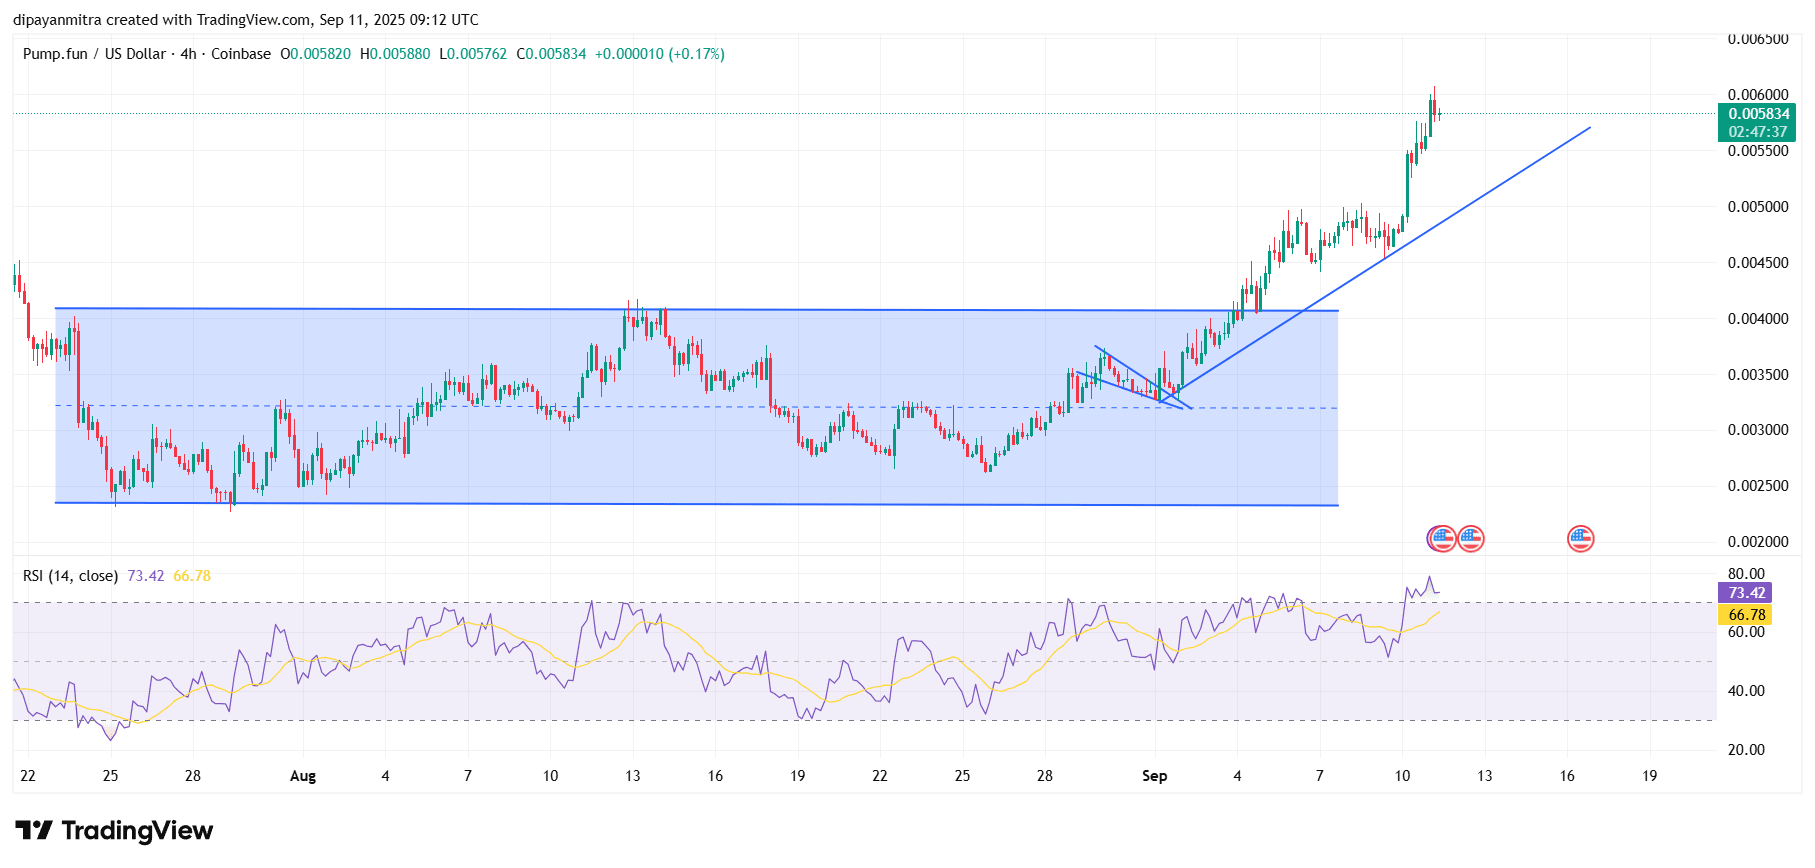Click the middle US flag economic event icon

click(x=1470, y=539)
